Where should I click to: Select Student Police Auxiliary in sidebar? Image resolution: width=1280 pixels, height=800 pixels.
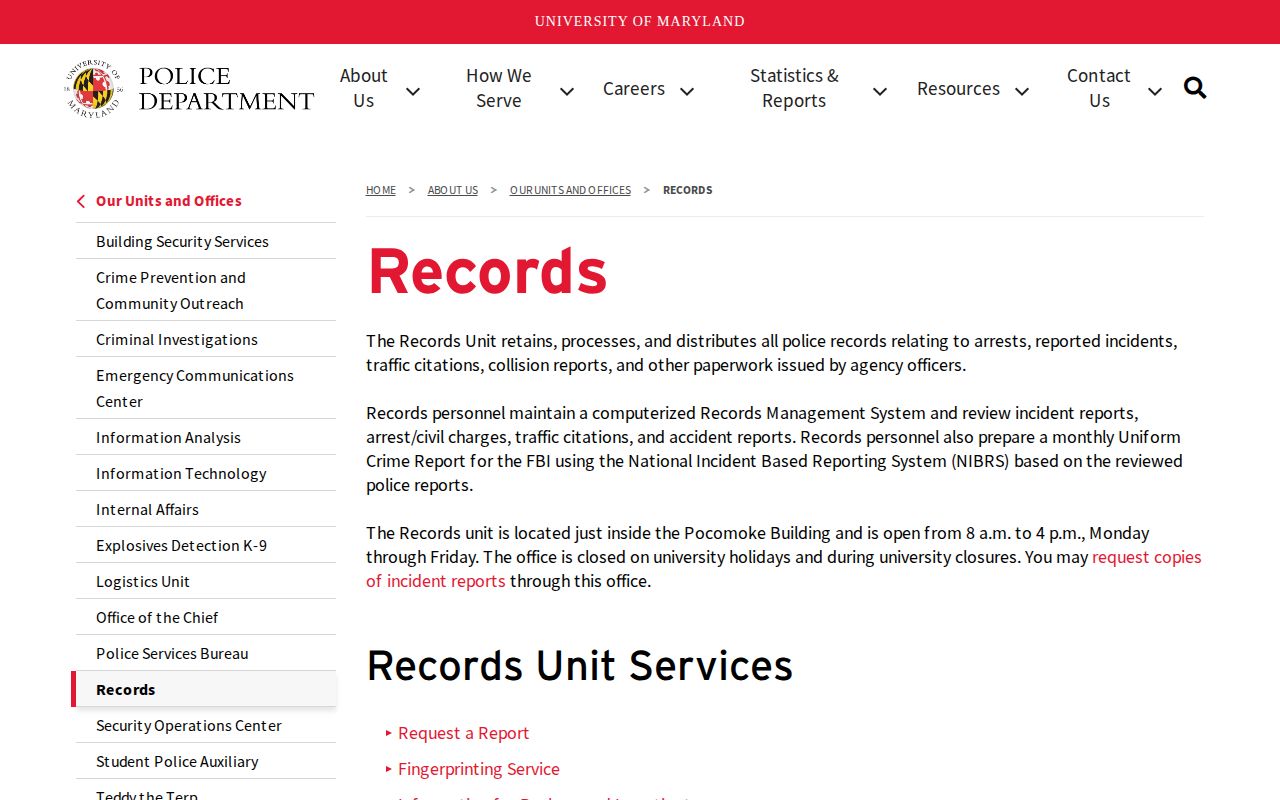point(206,761)
